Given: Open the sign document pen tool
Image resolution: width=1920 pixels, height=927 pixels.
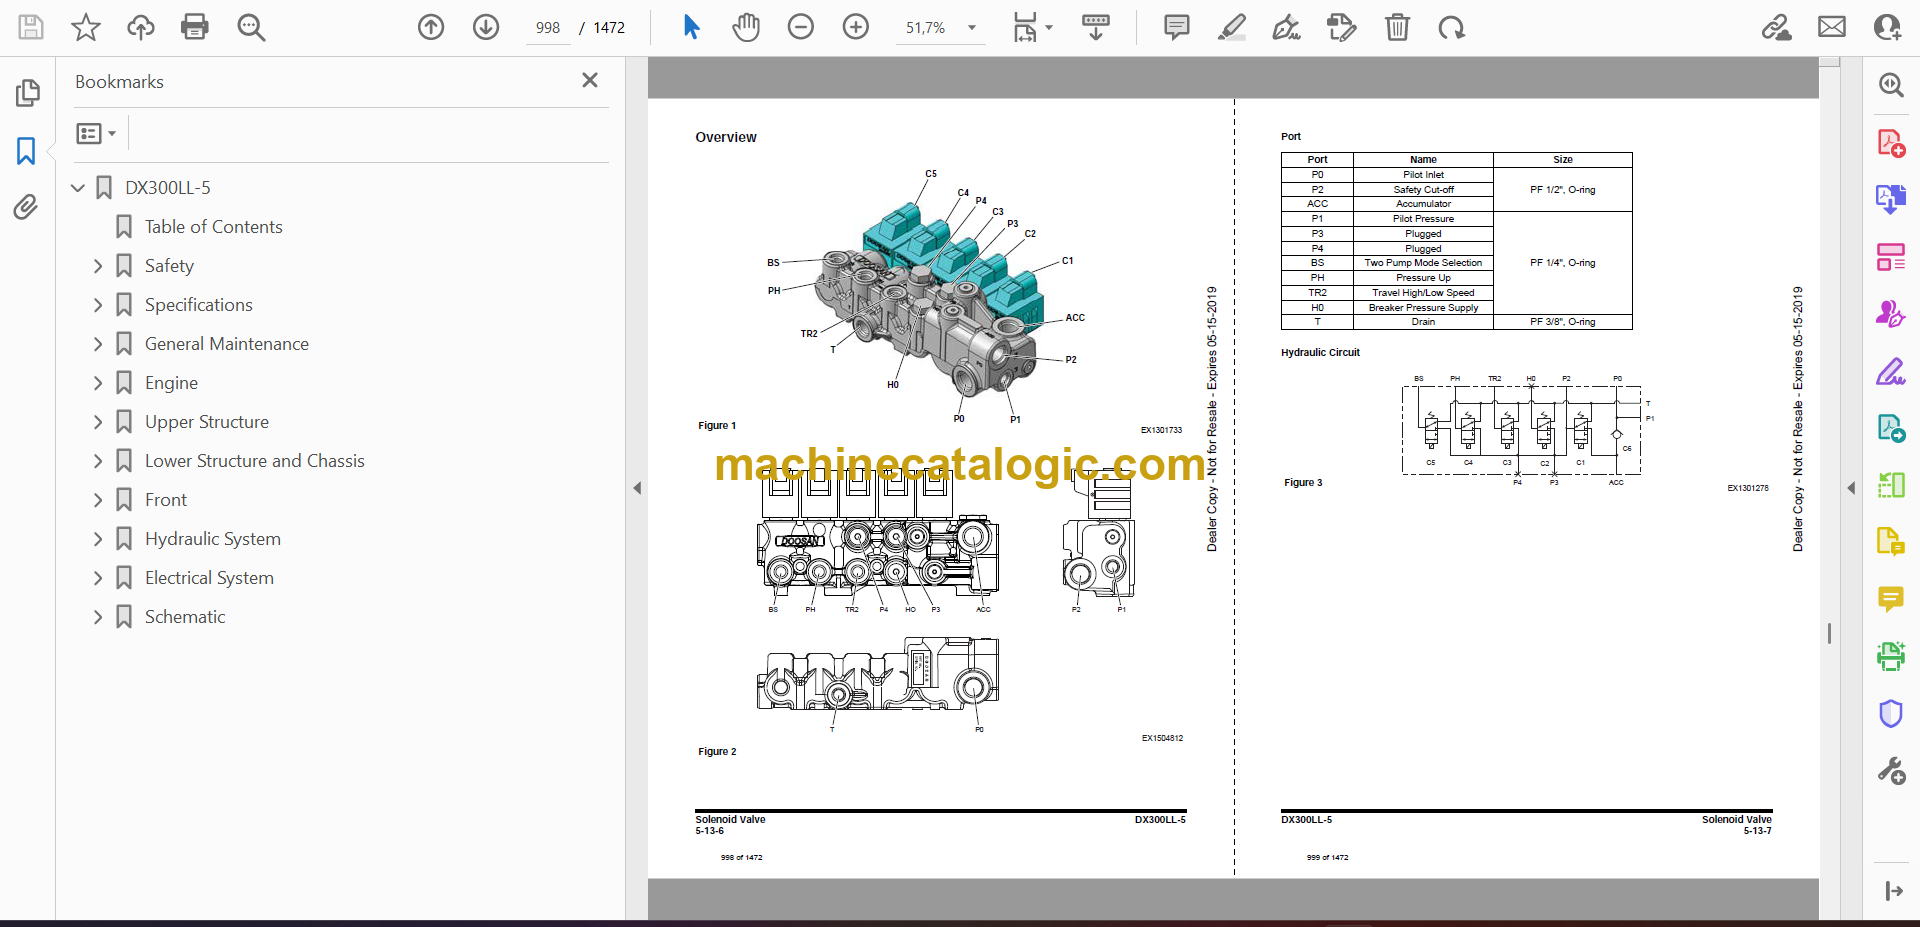Looking at the screenshot, I should pos(1286,27).
